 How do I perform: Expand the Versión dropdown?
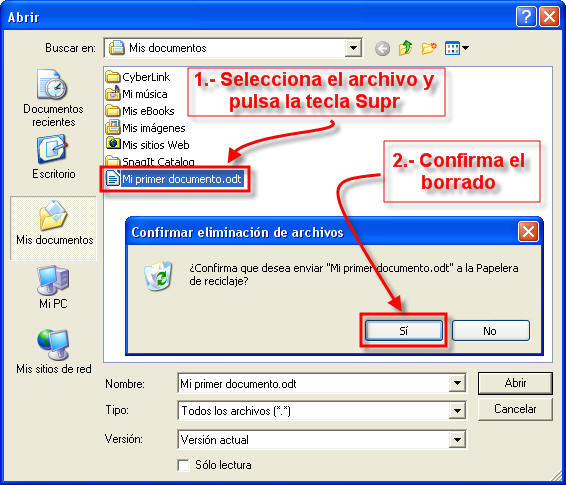click(457, 440)
